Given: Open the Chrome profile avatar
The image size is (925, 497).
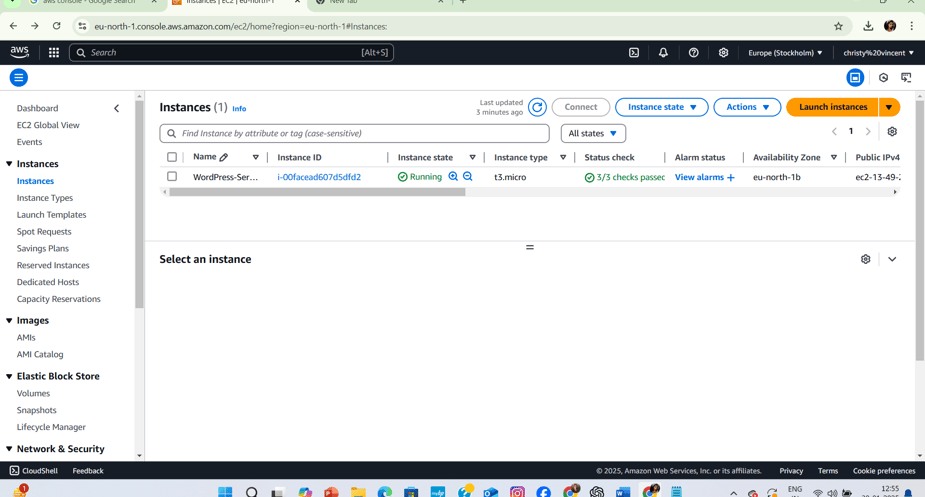Looking at the screenshot, I should click(x=890, y=26).
